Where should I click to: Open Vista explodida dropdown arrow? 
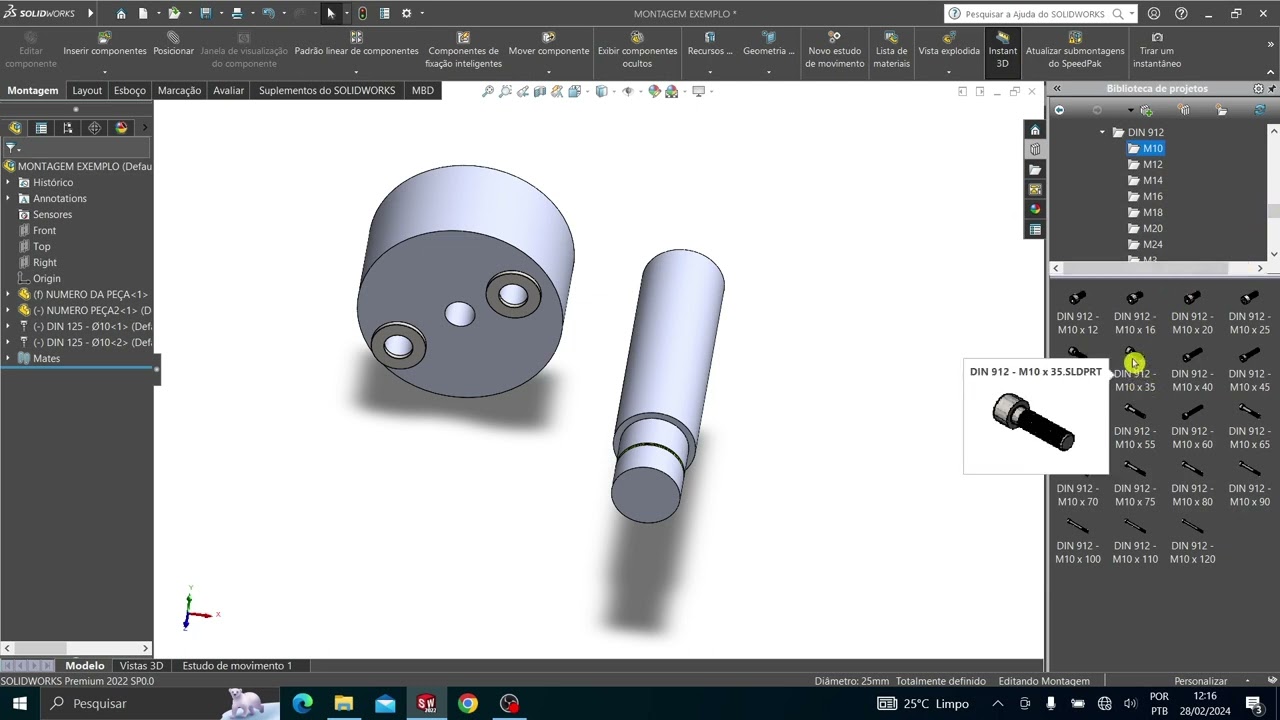(948, 72)
